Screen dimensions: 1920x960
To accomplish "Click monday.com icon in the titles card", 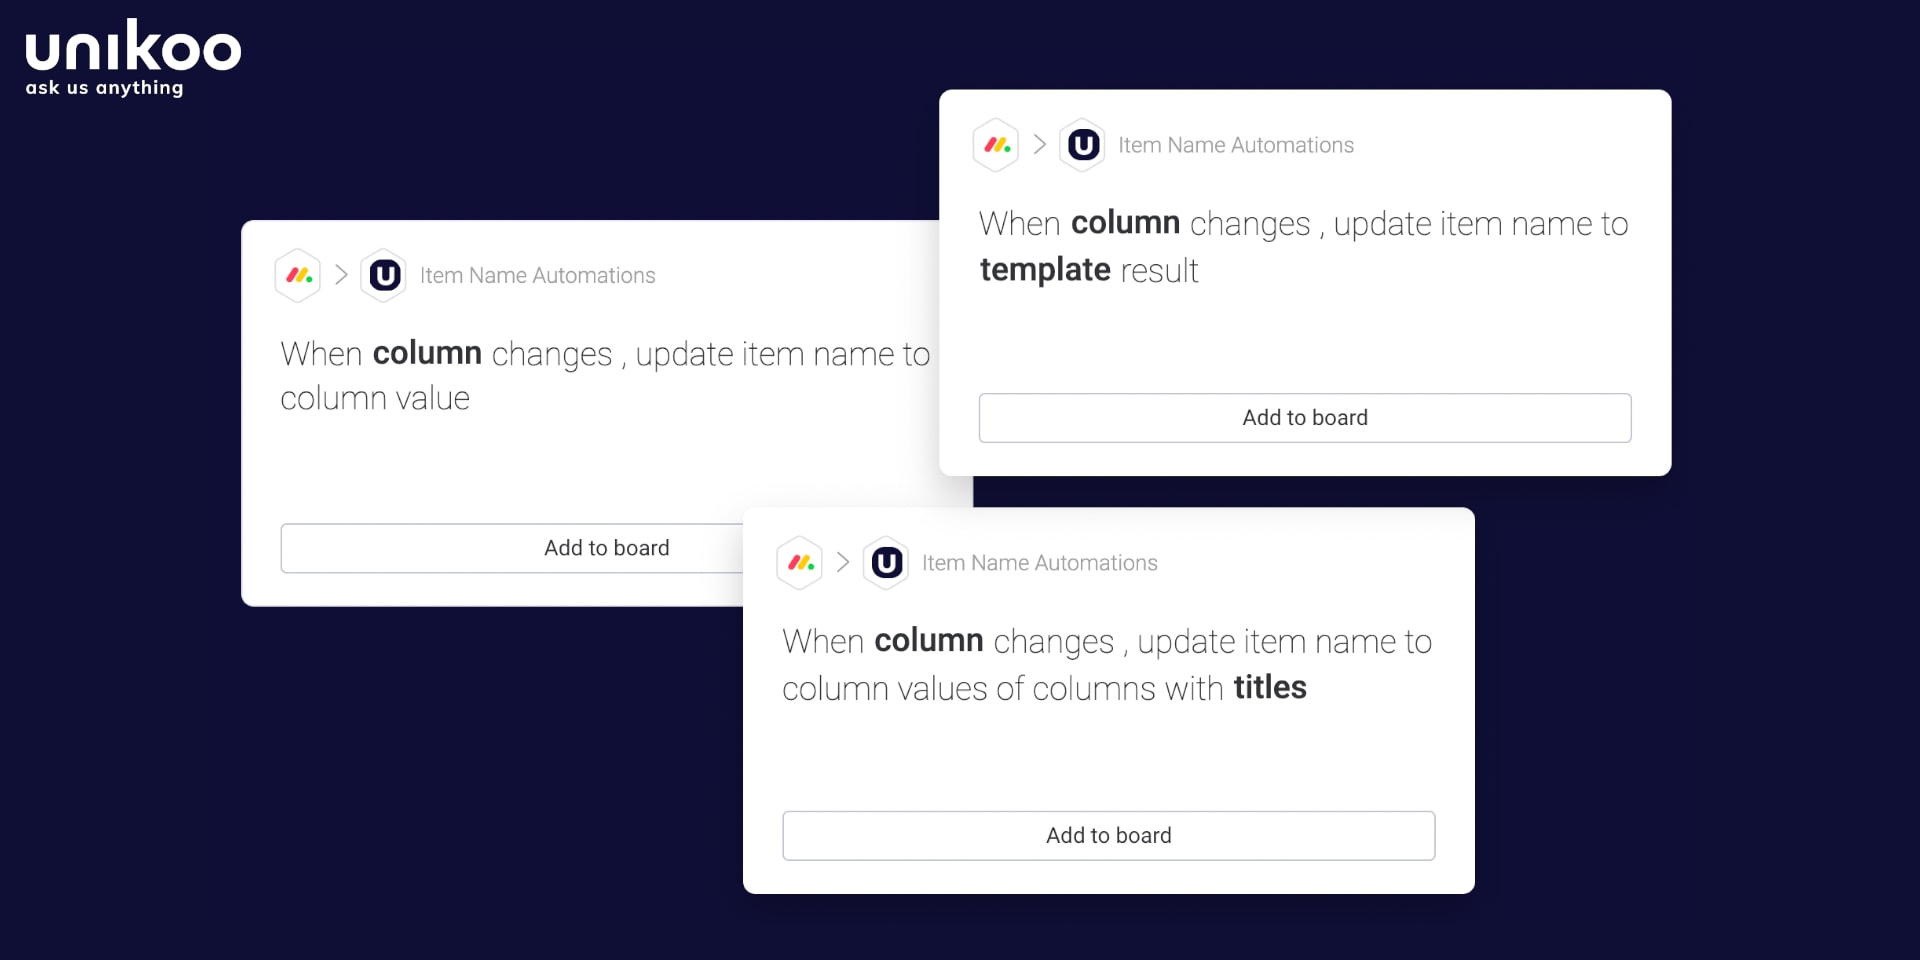I will click(x=800, y=563).
